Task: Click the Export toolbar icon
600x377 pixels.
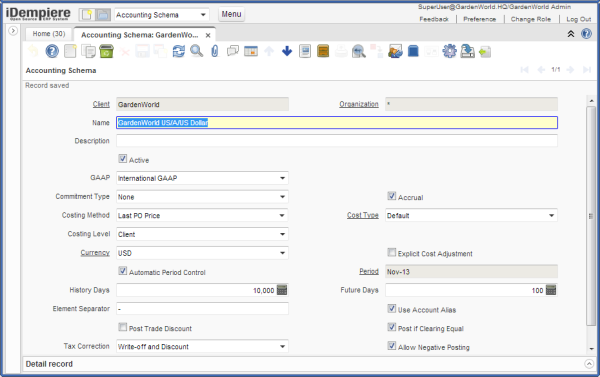Action: click(x=467, y=51)
